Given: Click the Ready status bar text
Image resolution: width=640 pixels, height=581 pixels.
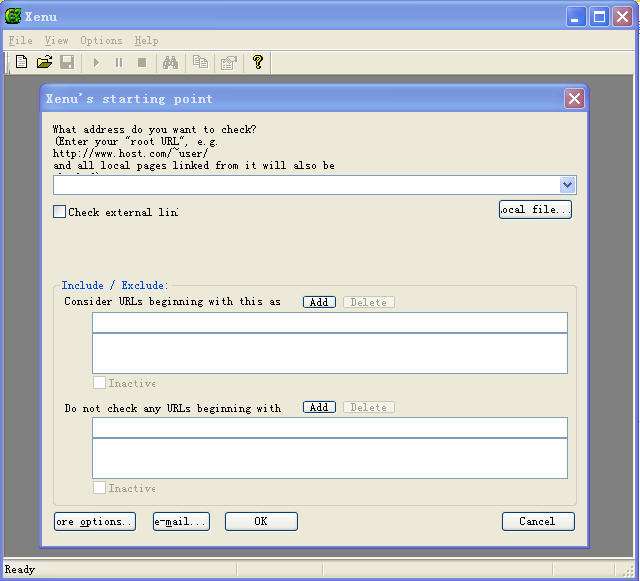Looking at the screenshot, I should point(20,569).
